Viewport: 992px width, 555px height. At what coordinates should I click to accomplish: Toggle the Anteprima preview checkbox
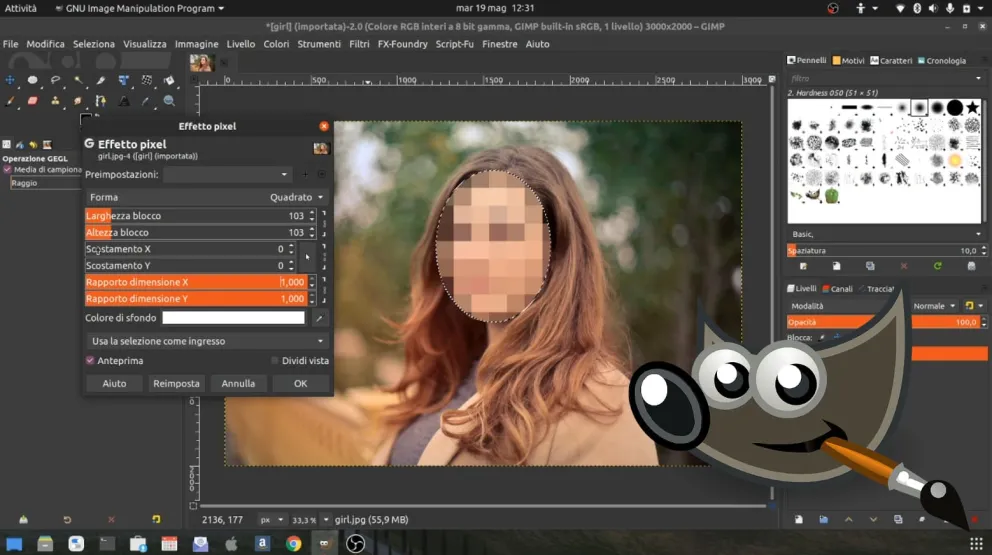(90, 361)
